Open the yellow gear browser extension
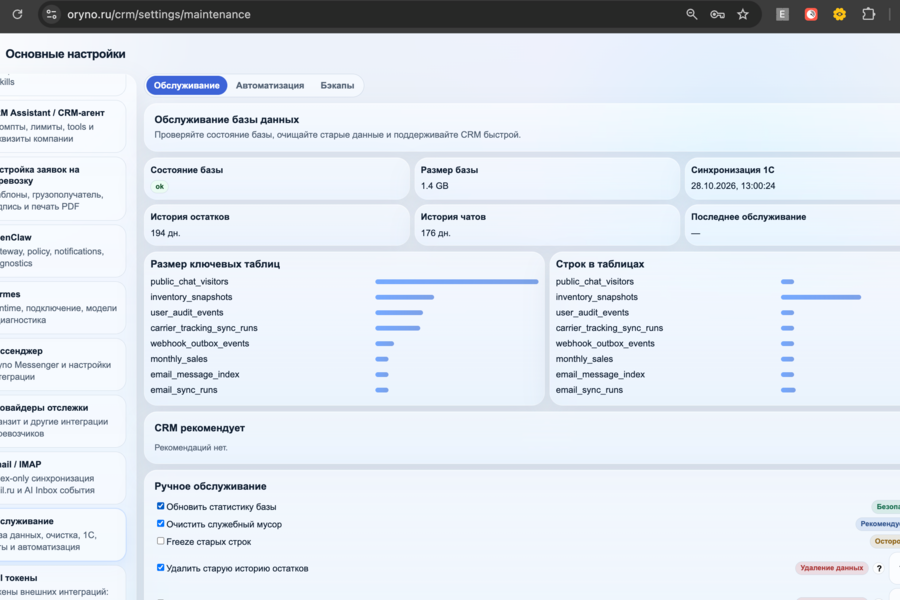 click(839, 14)
